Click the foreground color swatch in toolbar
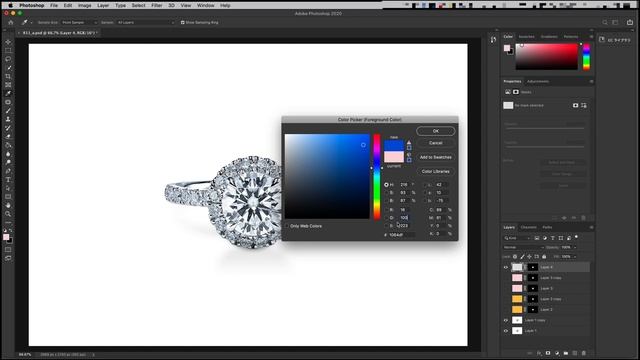Screen dimensions: 640x360 tap(6, 237)
